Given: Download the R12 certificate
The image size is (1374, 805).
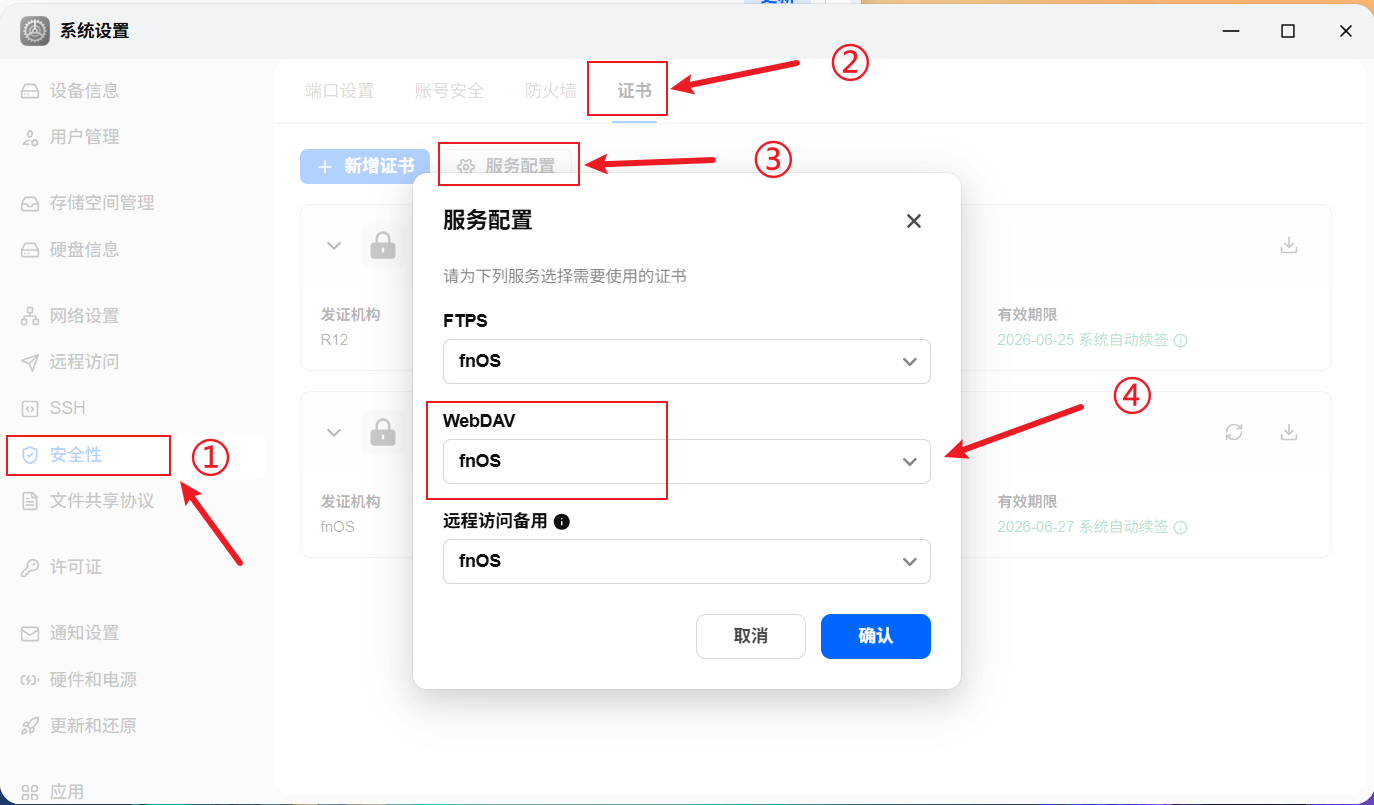Looking at the screenshot, I should [x=1289, y=245].
